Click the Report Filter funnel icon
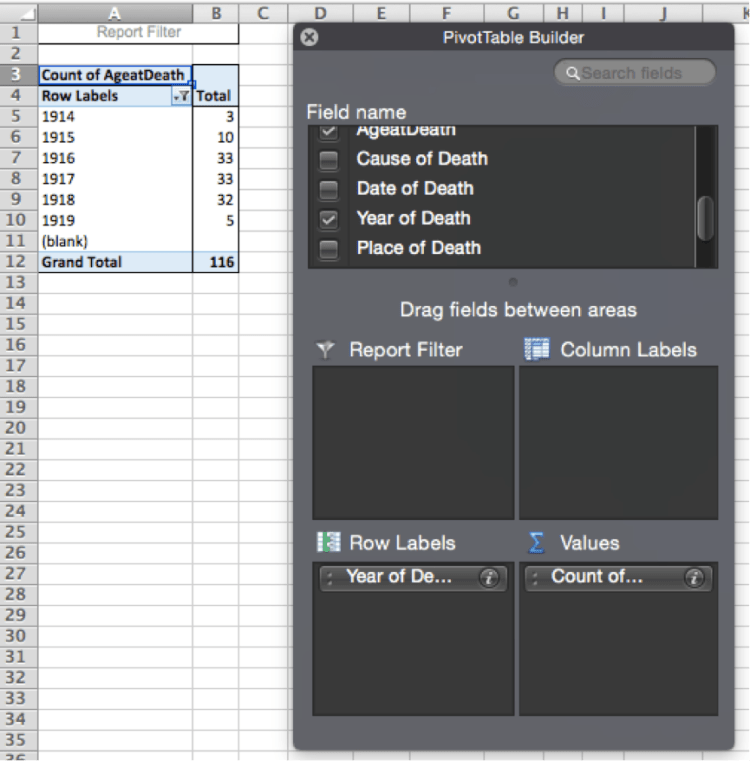This screenshot has height=761, width=750. tap(325, 350)
